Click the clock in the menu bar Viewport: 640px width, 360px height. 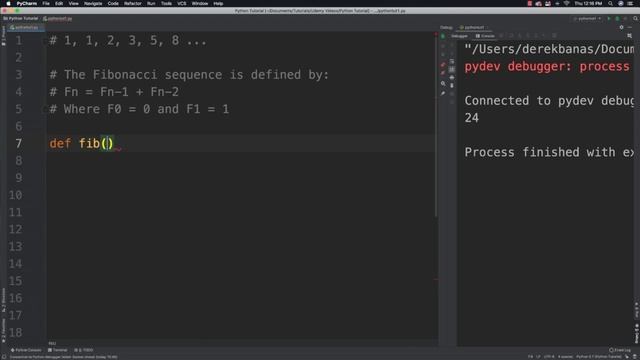[588, 3]
